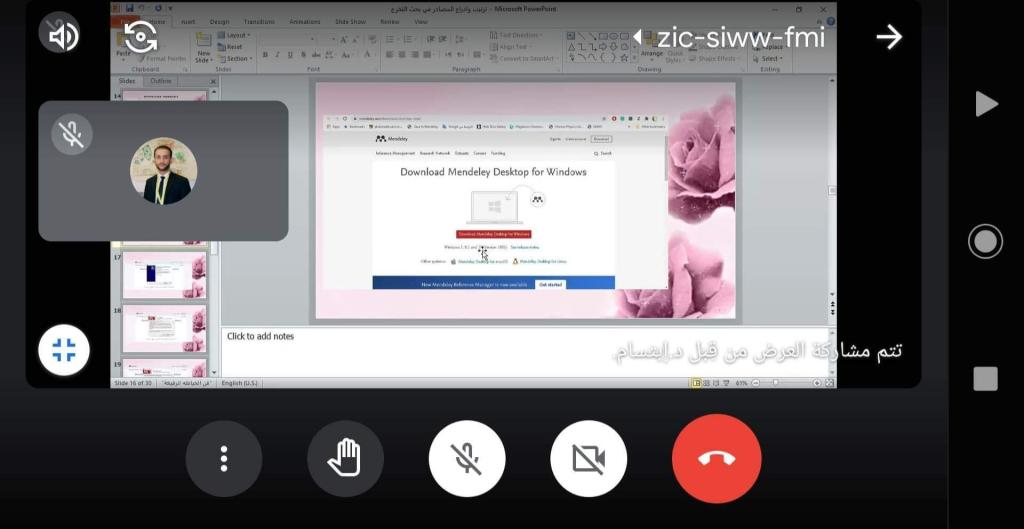Click red Download Mendeley Desktop button
This screenshot has height=529, width=1024.
(x=494, y=233)
